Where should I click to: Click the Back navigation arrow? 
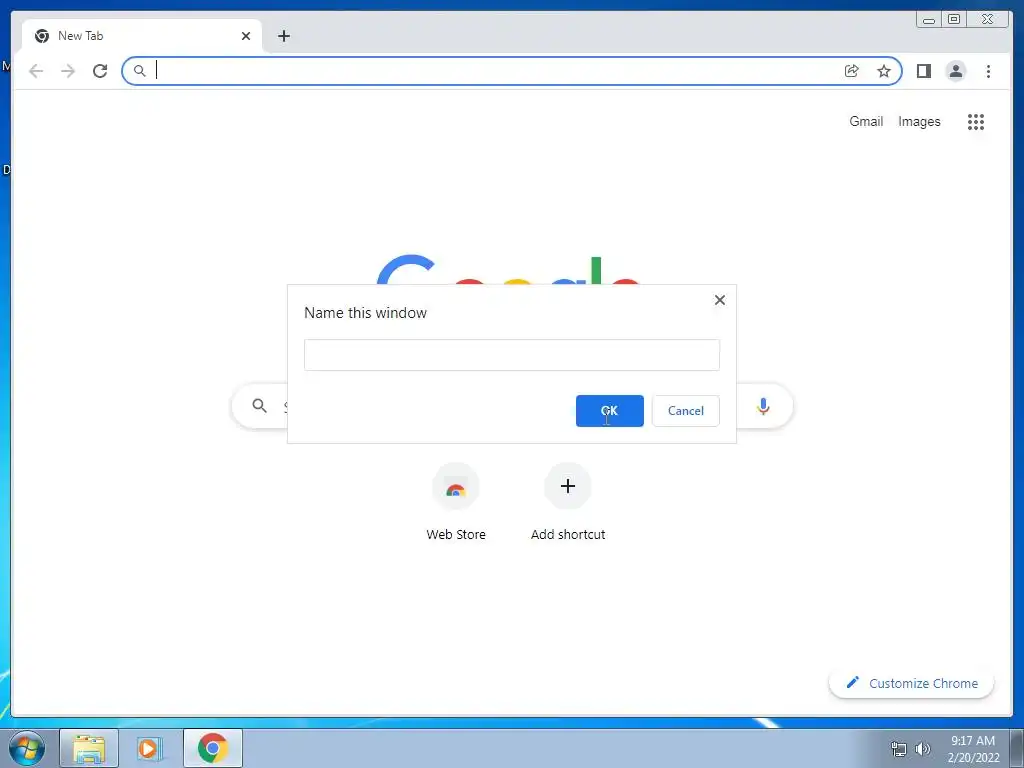pos(36,71)
